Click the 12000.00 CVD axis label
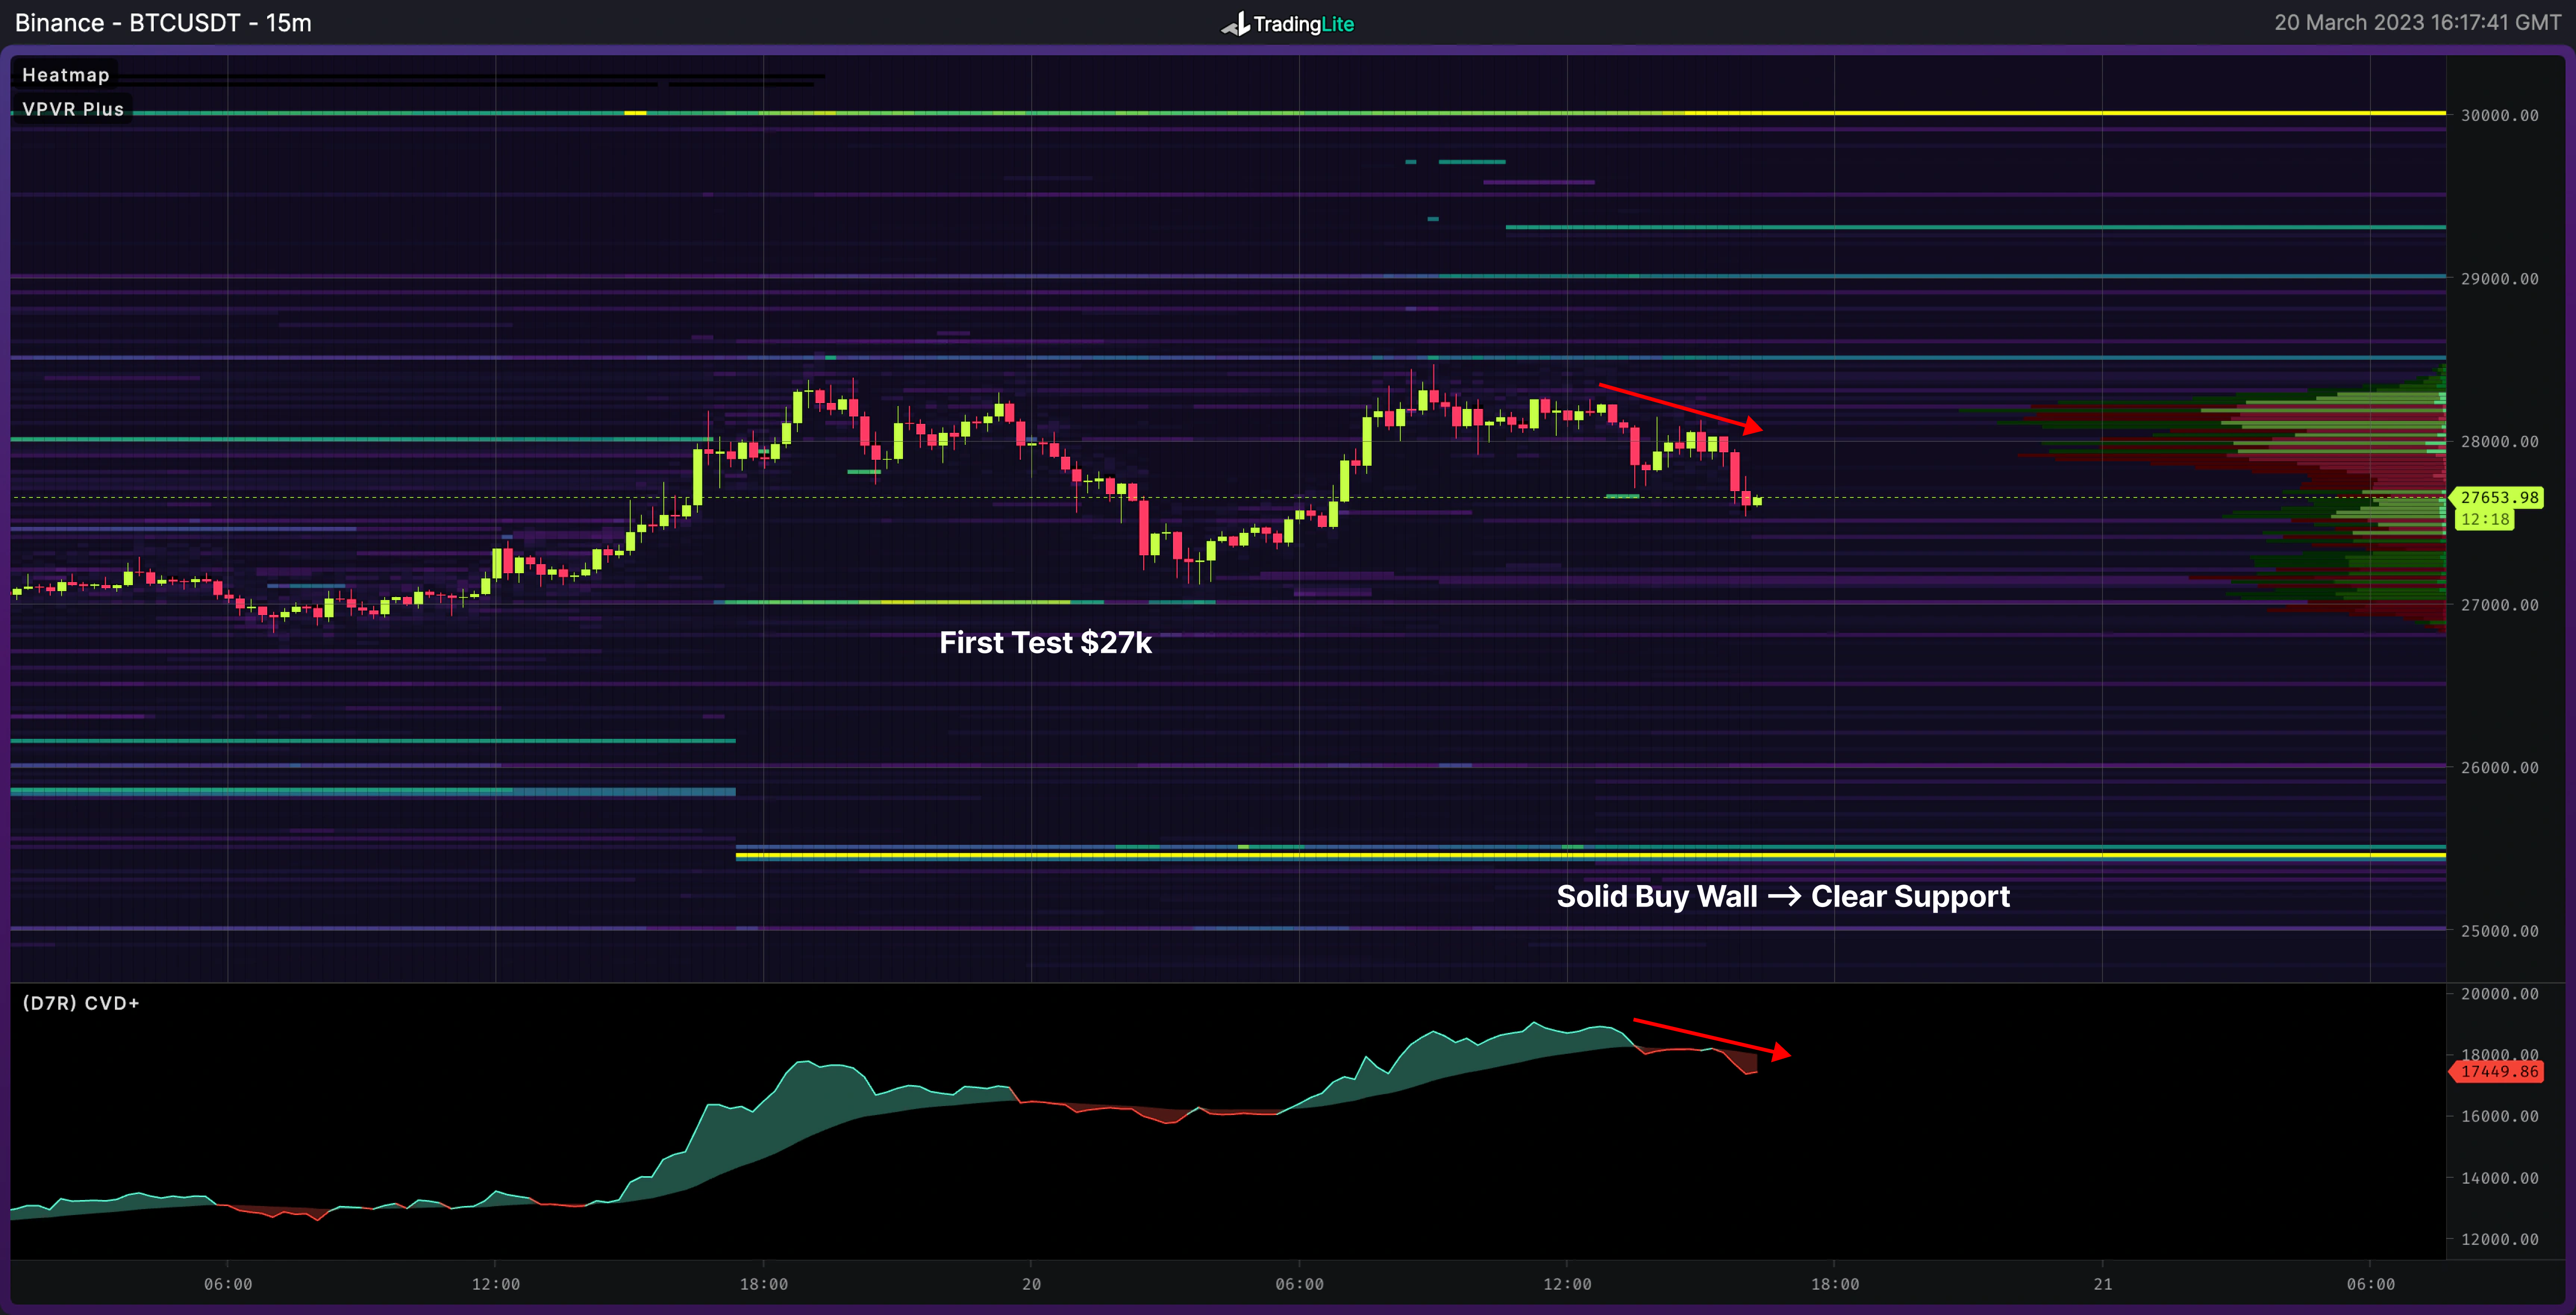 pyautogui.click(x=2499, y=1239)
